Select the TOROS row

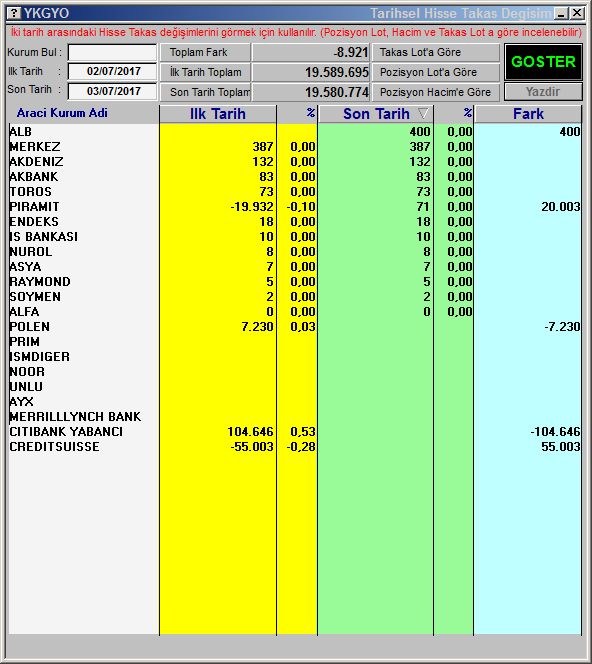click(295, 192)
